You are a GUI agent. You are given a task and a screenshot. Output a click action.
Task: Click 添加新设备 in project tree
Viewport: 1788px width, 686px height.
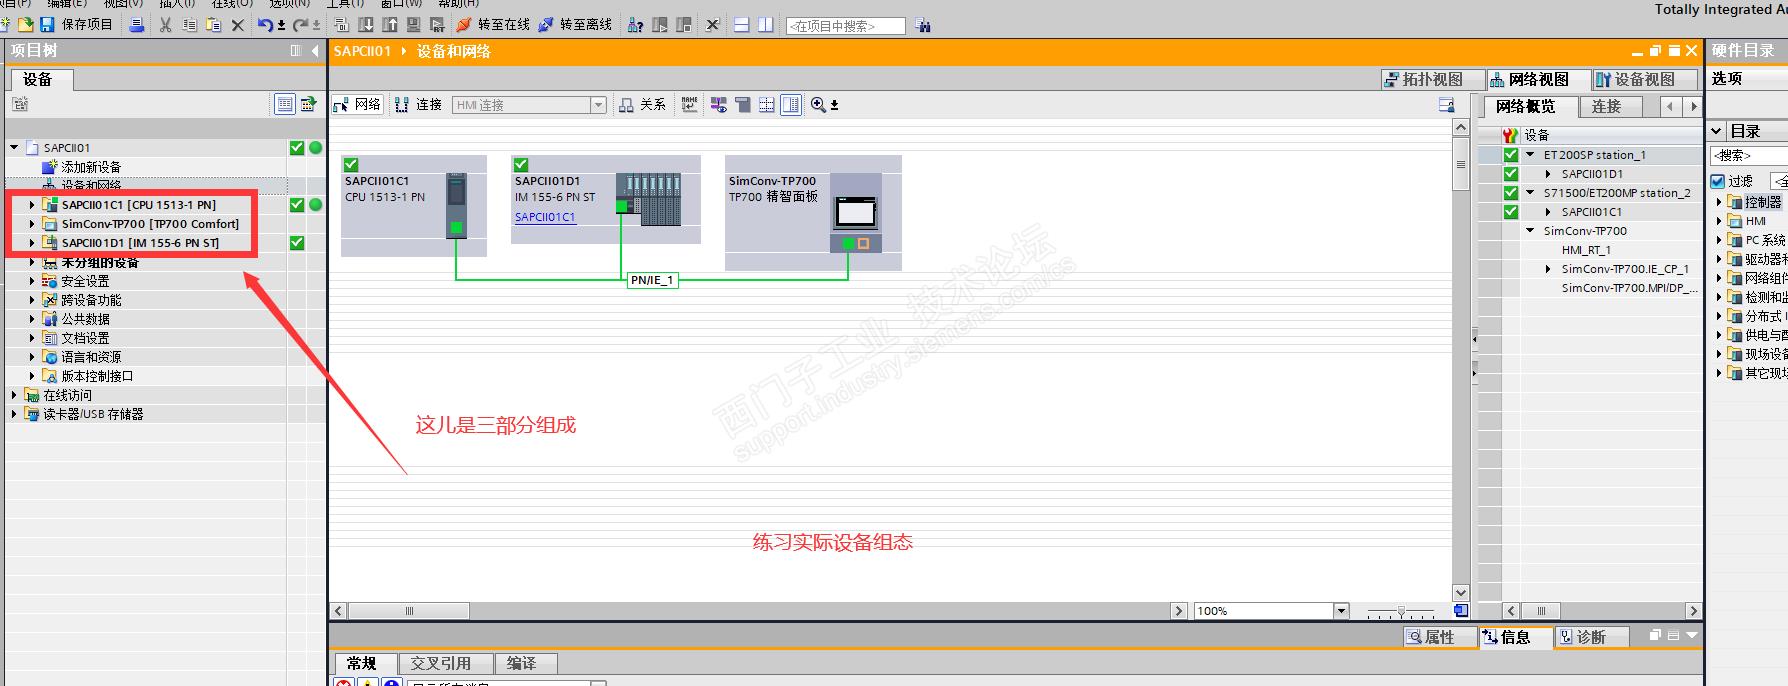[91, 167]
